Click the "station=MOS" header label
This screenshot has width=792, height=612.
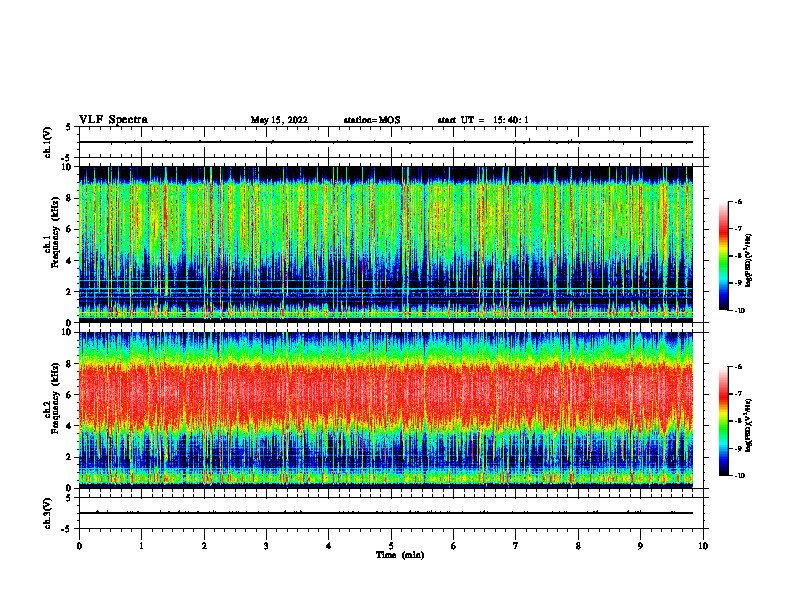tap(372, 120)
